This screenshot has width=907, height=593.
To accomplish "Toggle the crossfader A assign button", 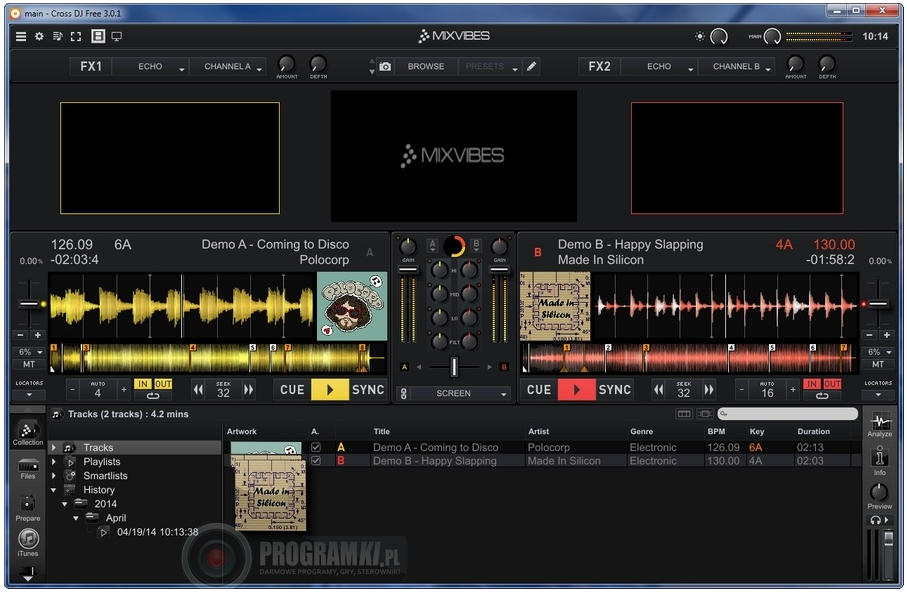I will 404,367.
